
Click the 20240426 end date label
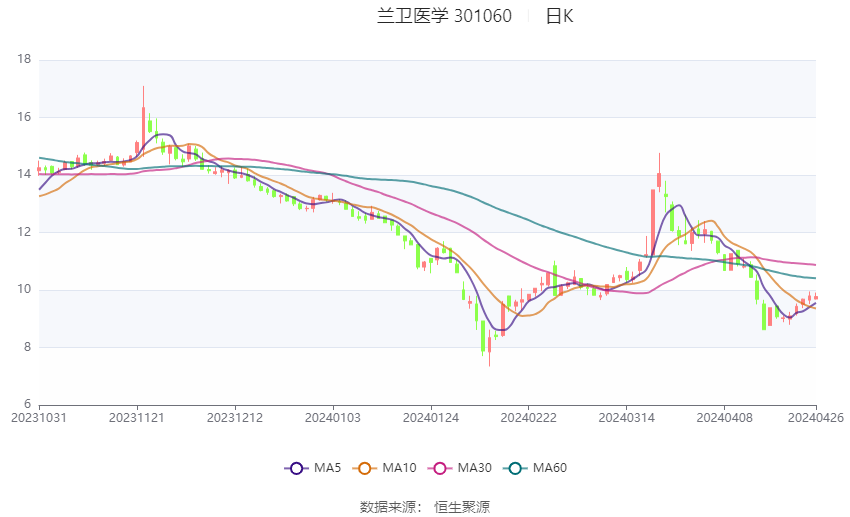[x=816, y=418]
